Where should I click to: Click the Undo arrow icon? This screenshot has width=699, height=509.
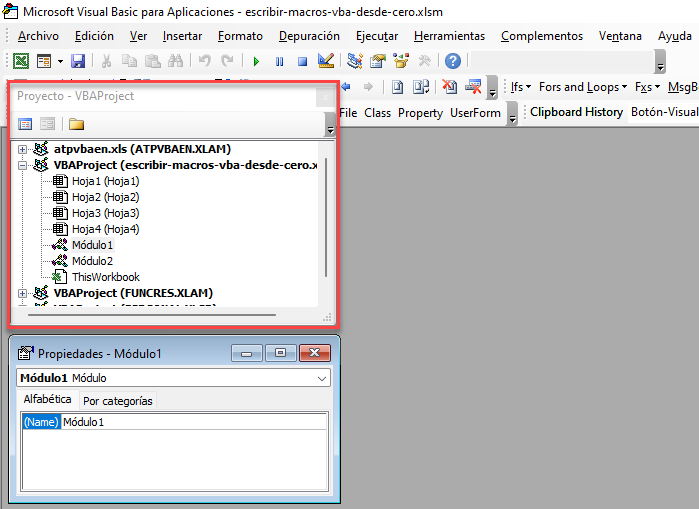205,60
